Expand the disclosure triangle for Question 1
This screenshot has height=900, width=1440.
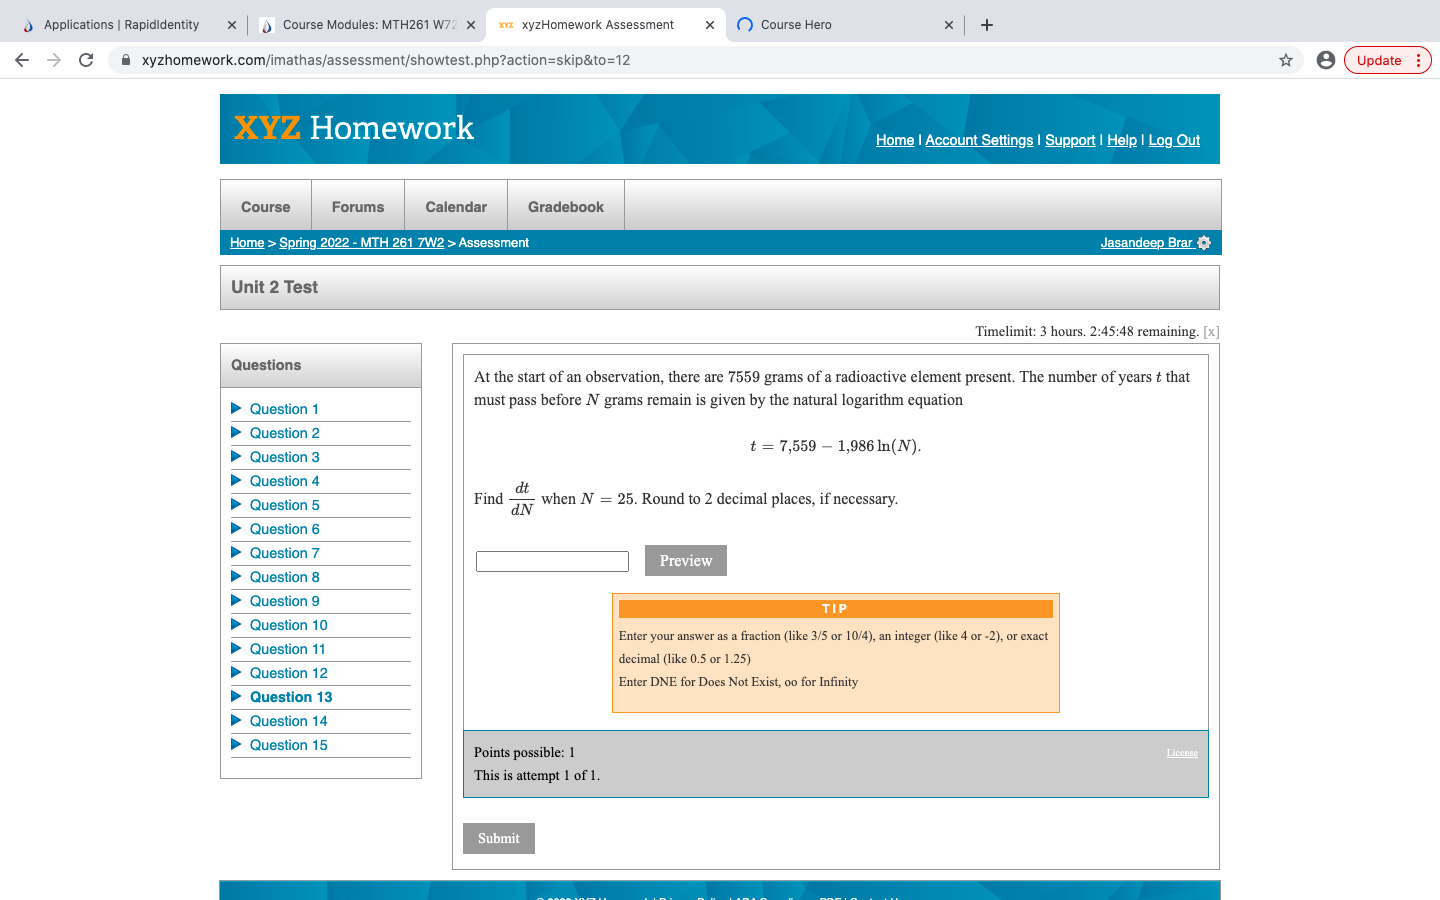coord(236,409)
